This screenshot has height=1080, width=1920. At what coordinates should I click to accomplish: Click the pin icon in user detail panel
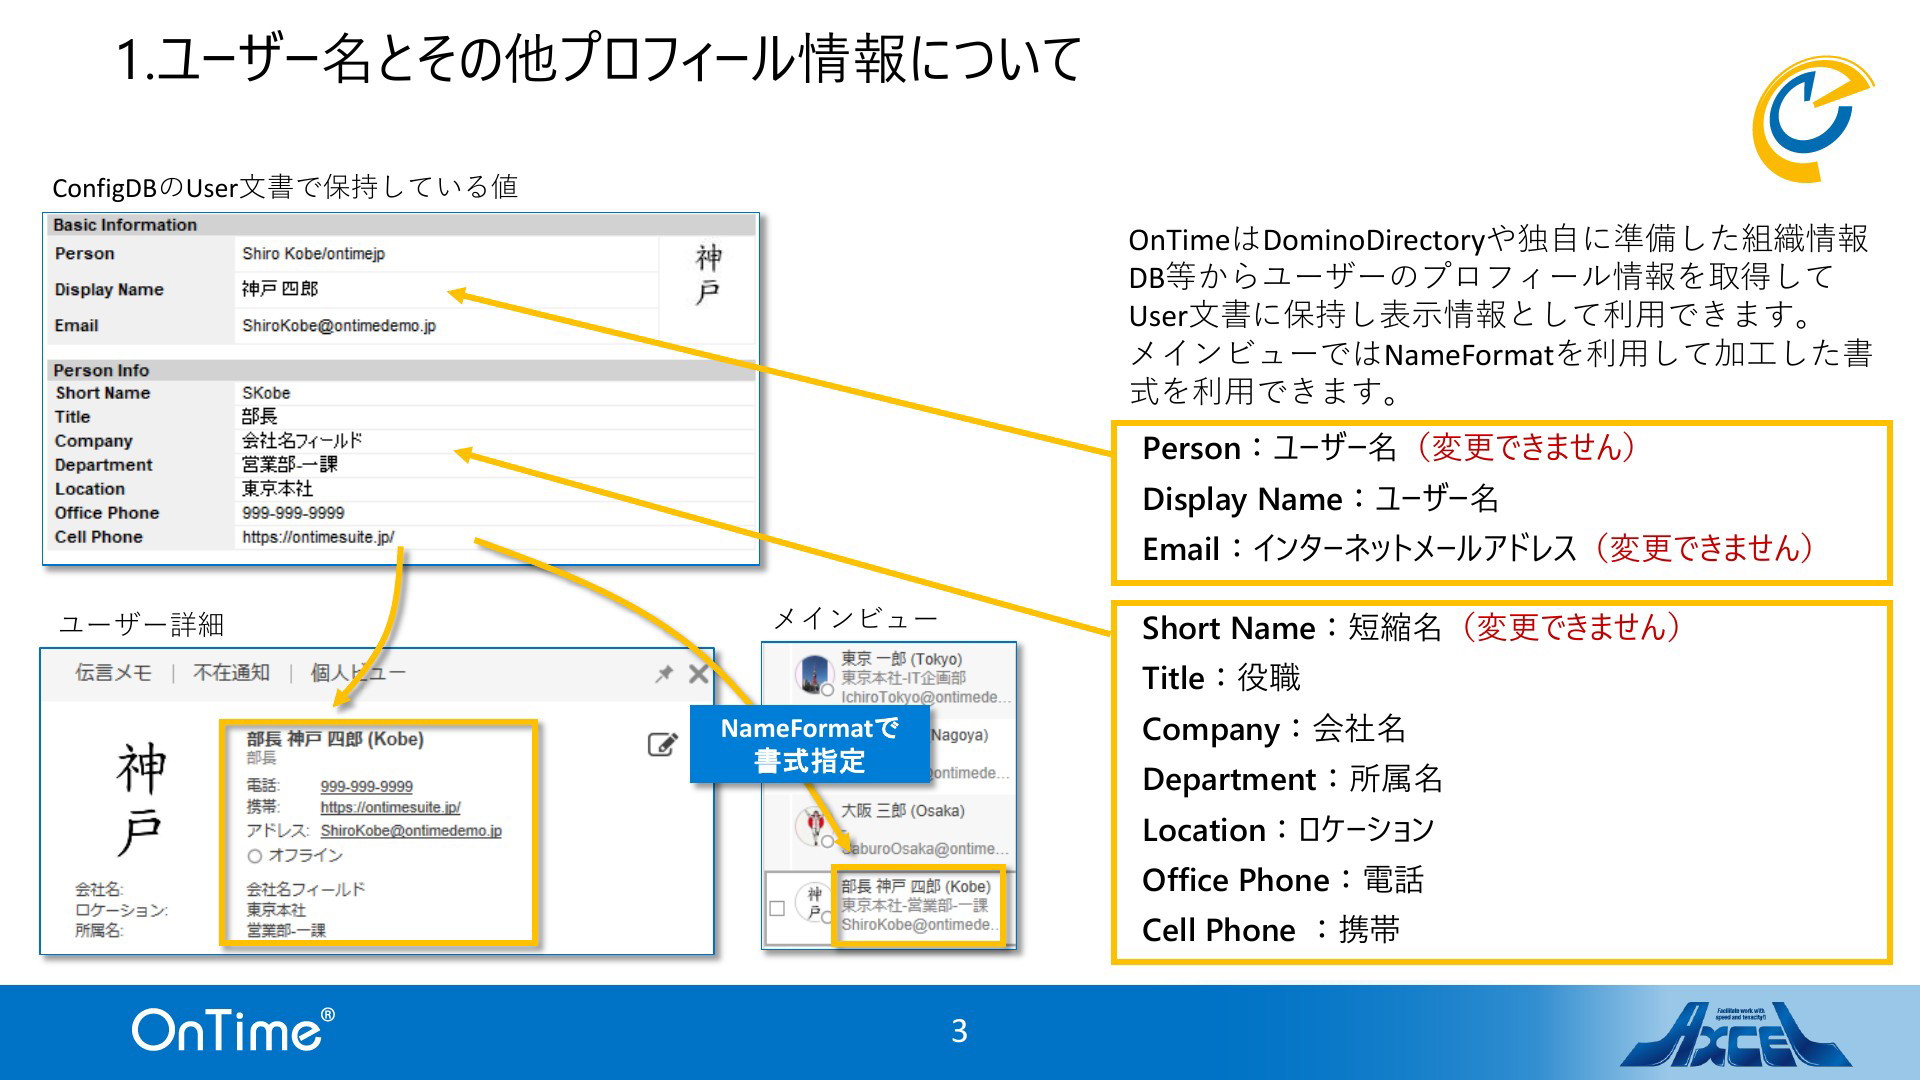(x=664, y=674)
